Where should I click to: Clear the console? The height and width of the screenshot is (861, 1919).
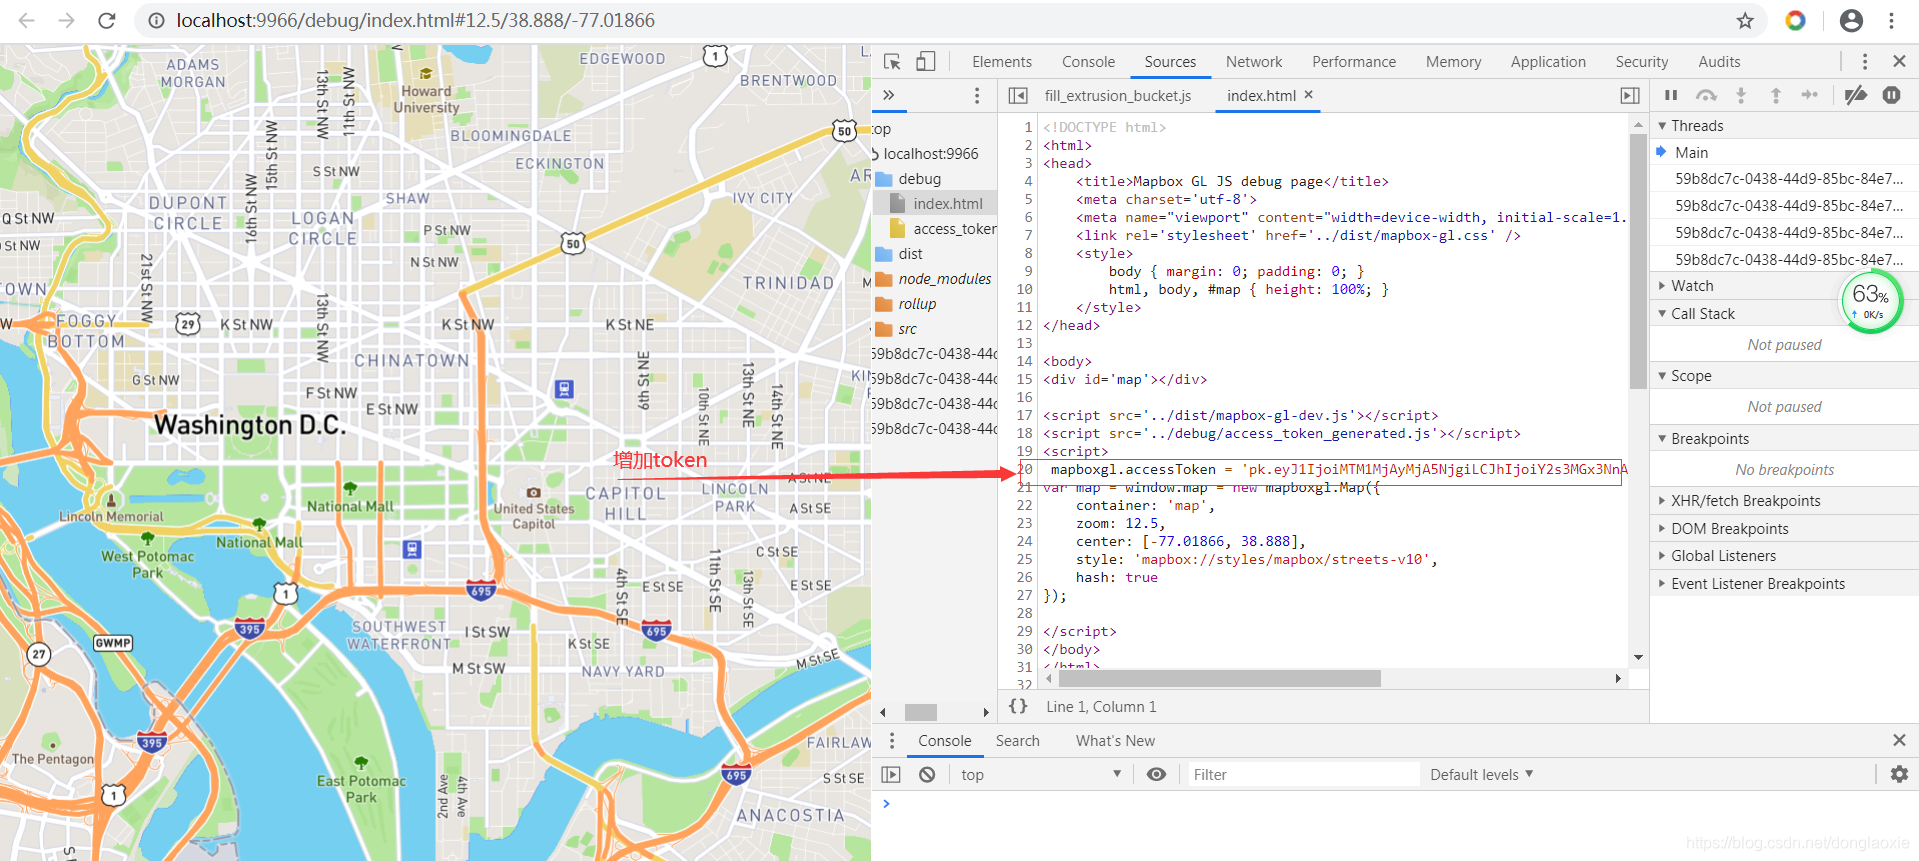tap(927, 775)
